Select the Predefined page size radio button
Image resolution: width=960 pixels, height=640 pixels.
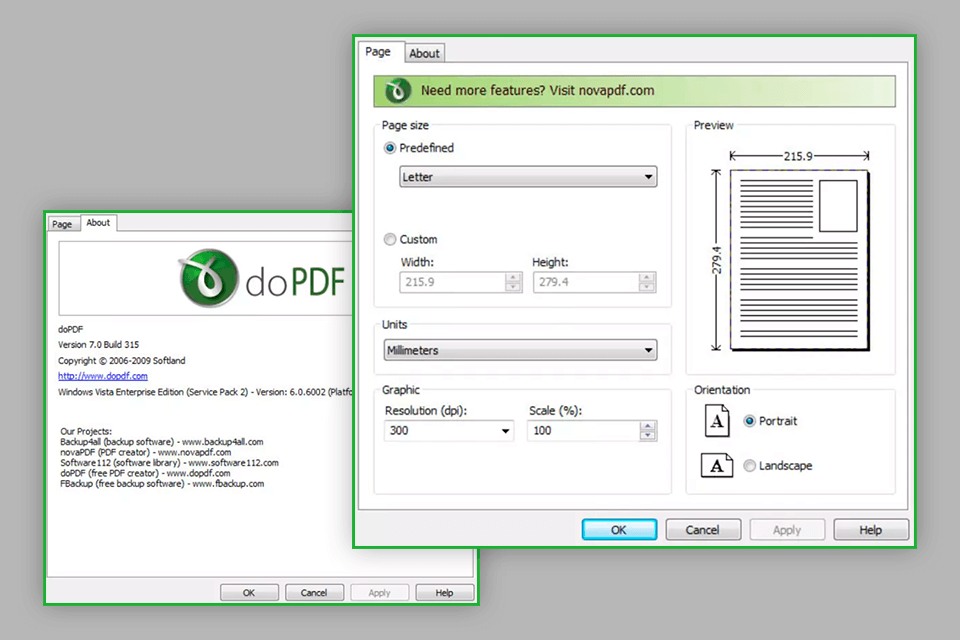[x=389, y=148]
